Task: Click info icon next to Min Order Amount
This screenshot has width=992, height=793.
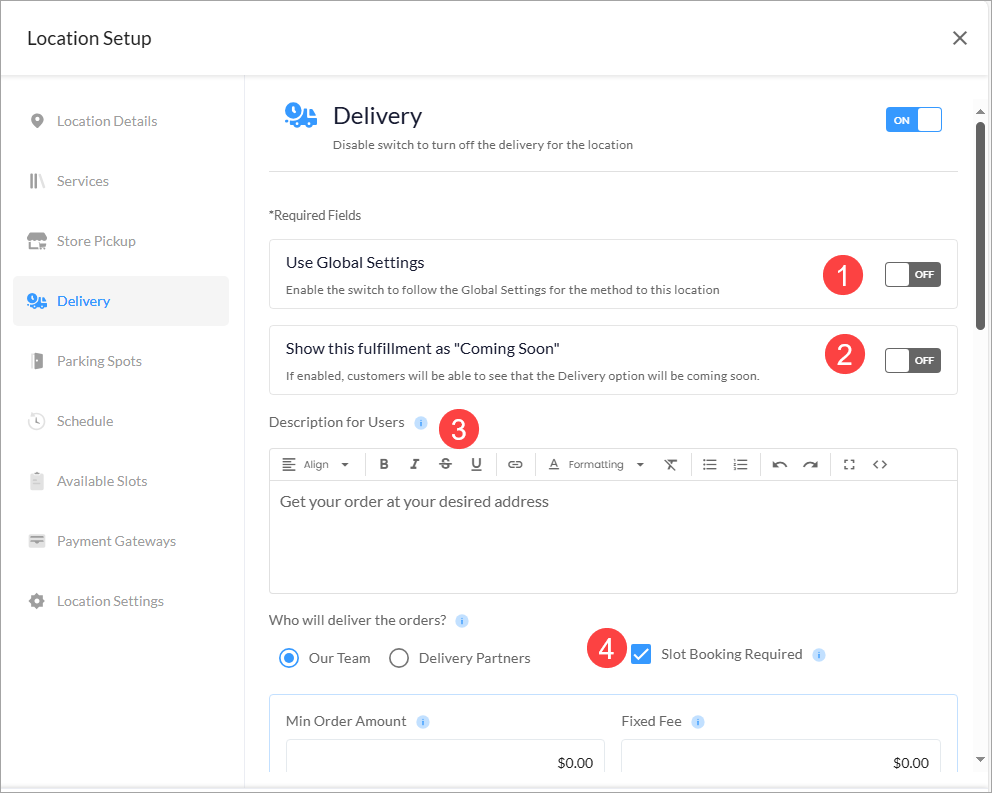Action: point(423,722)
